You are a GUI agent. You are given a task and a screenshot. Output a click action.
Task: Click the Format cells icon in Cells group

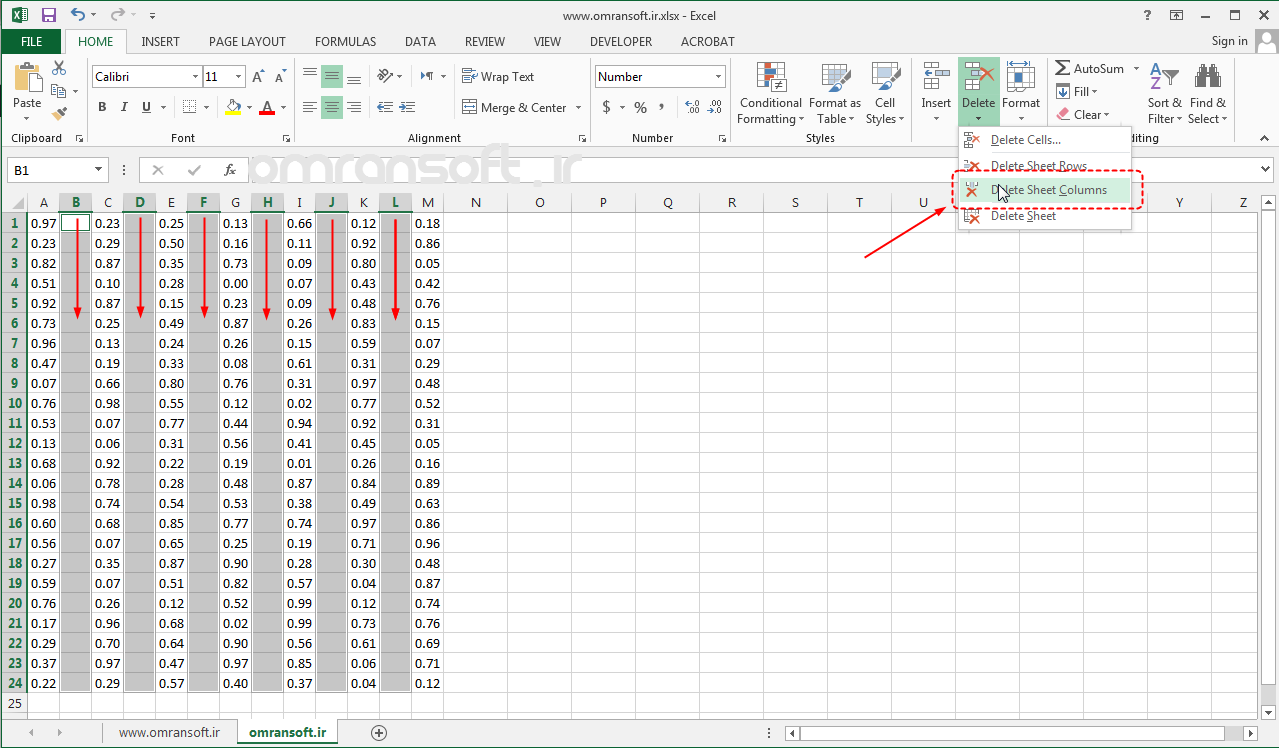[x=1021, y=77]
